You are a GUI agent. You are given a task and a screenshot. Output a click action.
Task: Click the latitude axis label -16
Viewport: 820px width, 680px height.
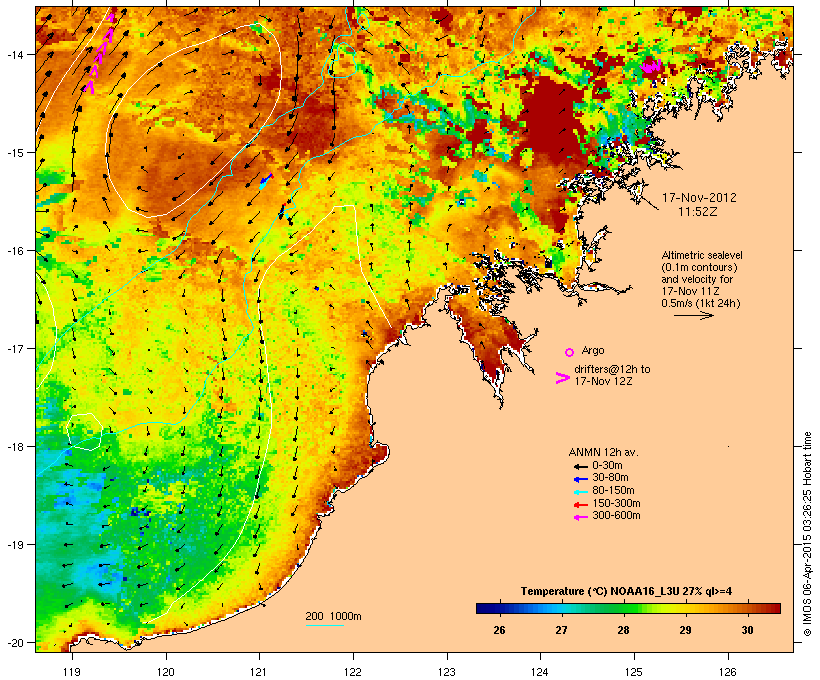(14, 251)
